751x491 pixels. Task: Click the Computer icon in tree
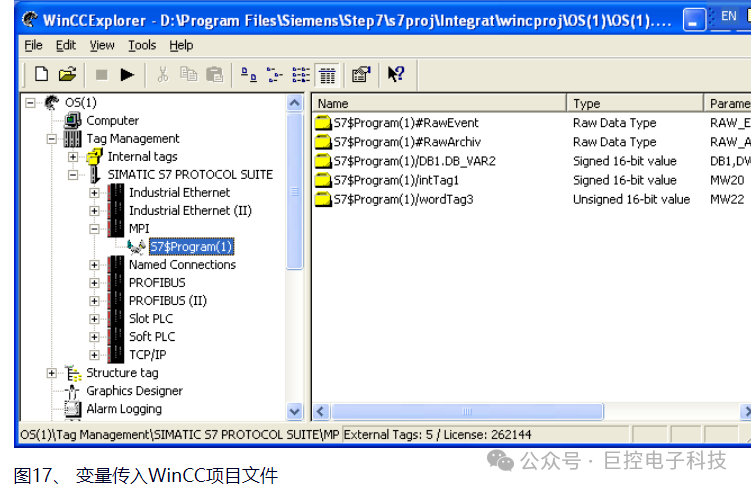(73, 120)
